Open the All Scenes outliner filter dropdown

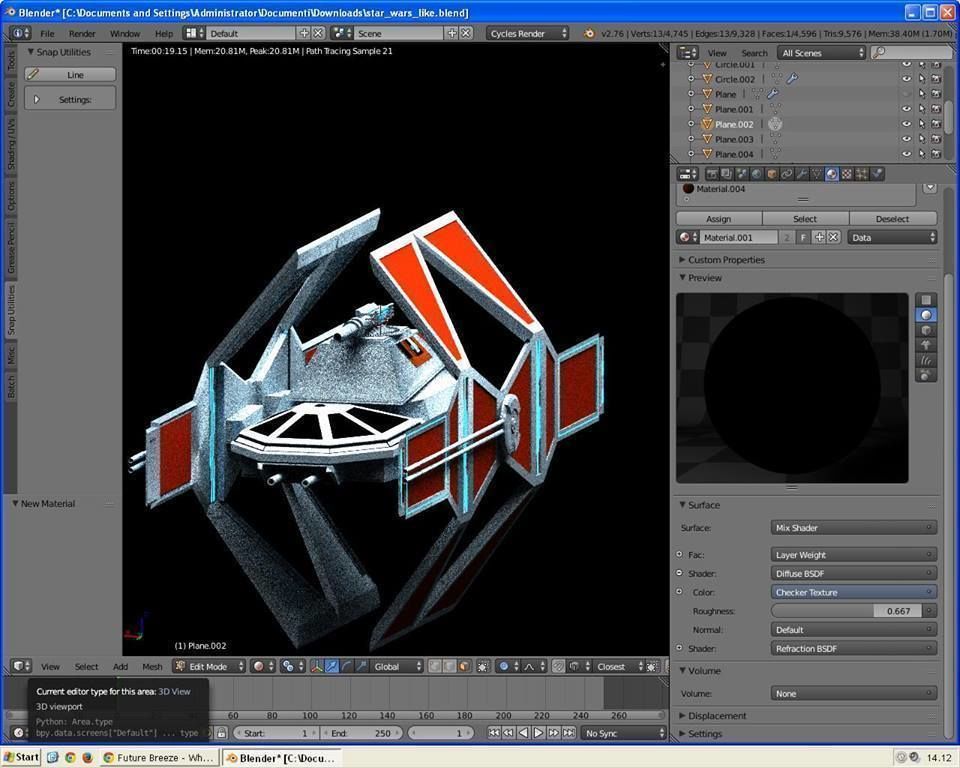click(822, 53)
